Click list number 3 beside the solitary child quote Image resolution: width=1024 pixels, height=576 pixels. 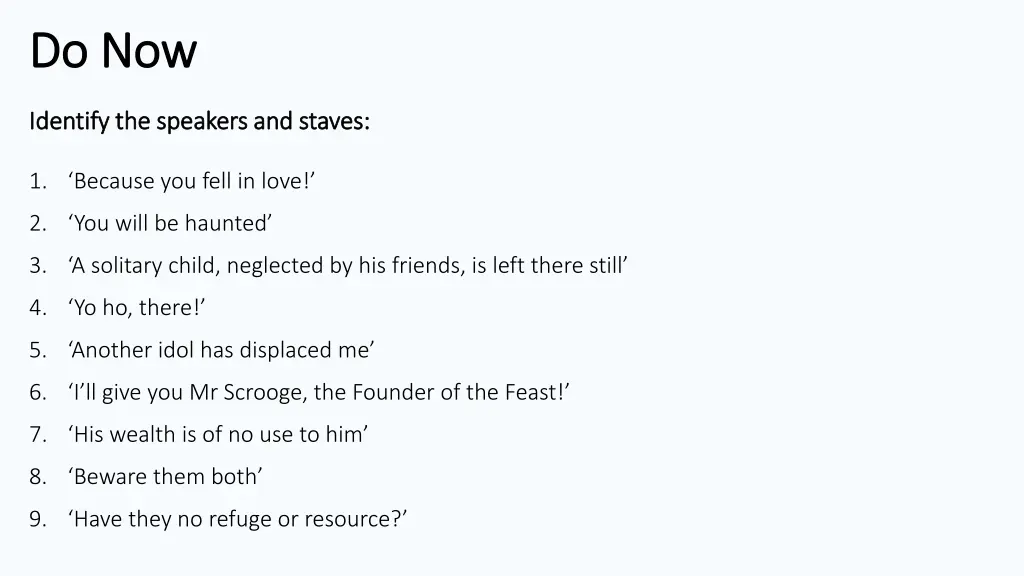point(38,266)
